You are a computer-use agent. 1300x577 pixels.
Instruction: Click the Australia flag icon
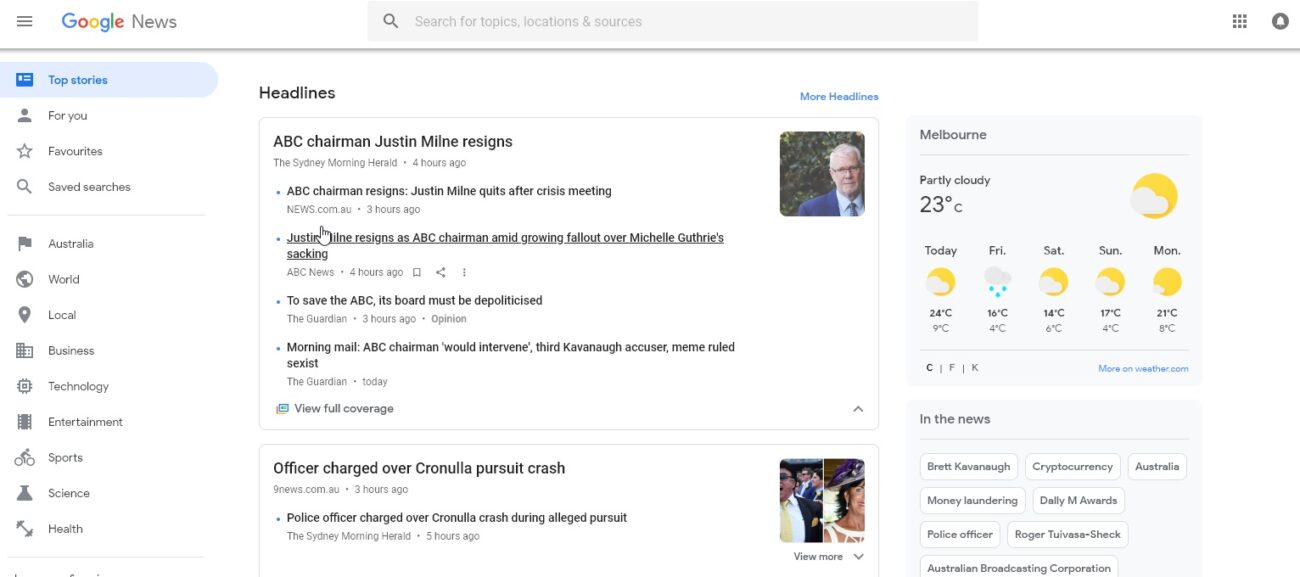tap(25, 244)
